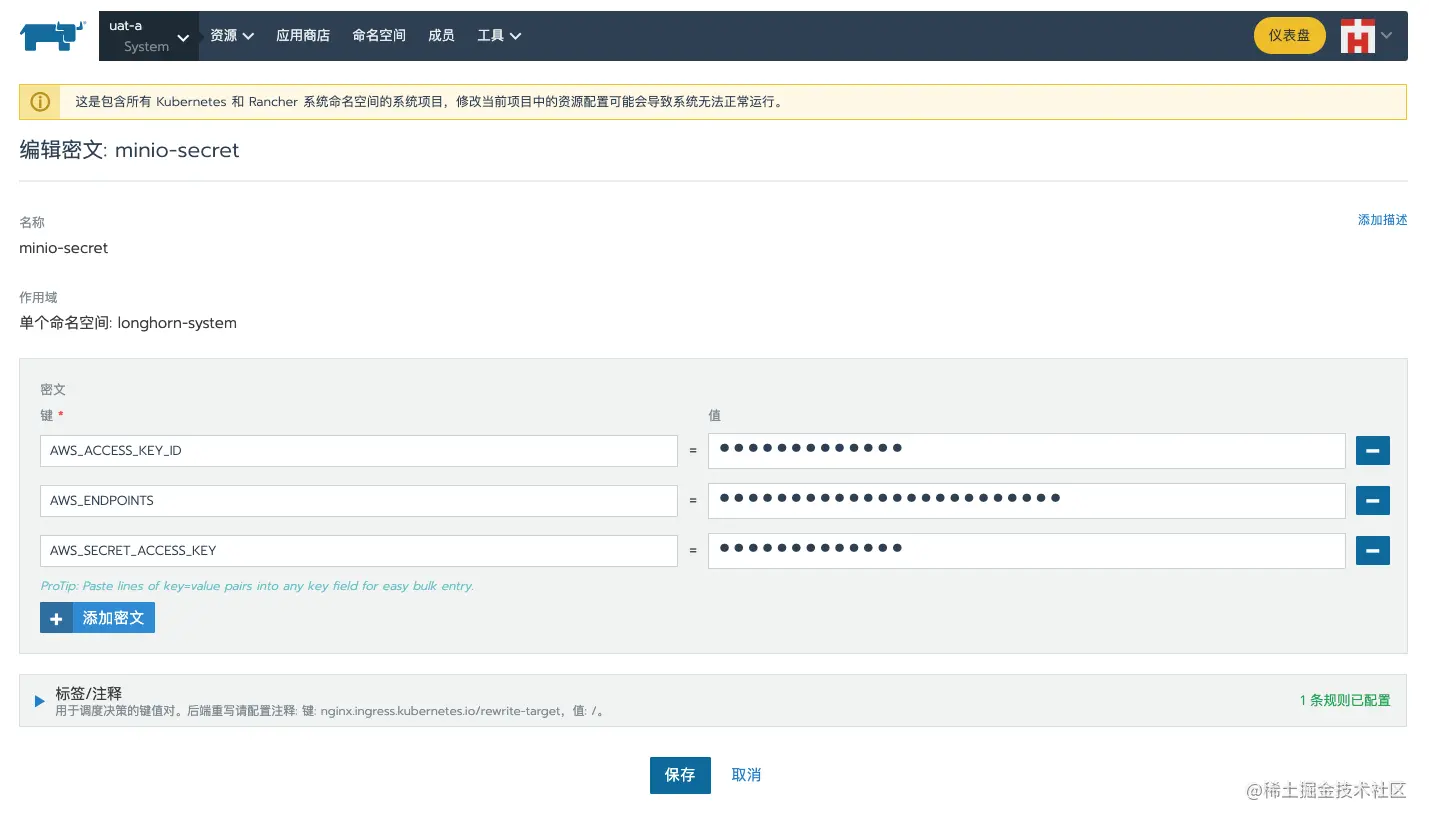1429x823 pixels.
Task: Click the value field for AWS_SECRET_ACCESS_KEY
Action: pos(1026,551)
